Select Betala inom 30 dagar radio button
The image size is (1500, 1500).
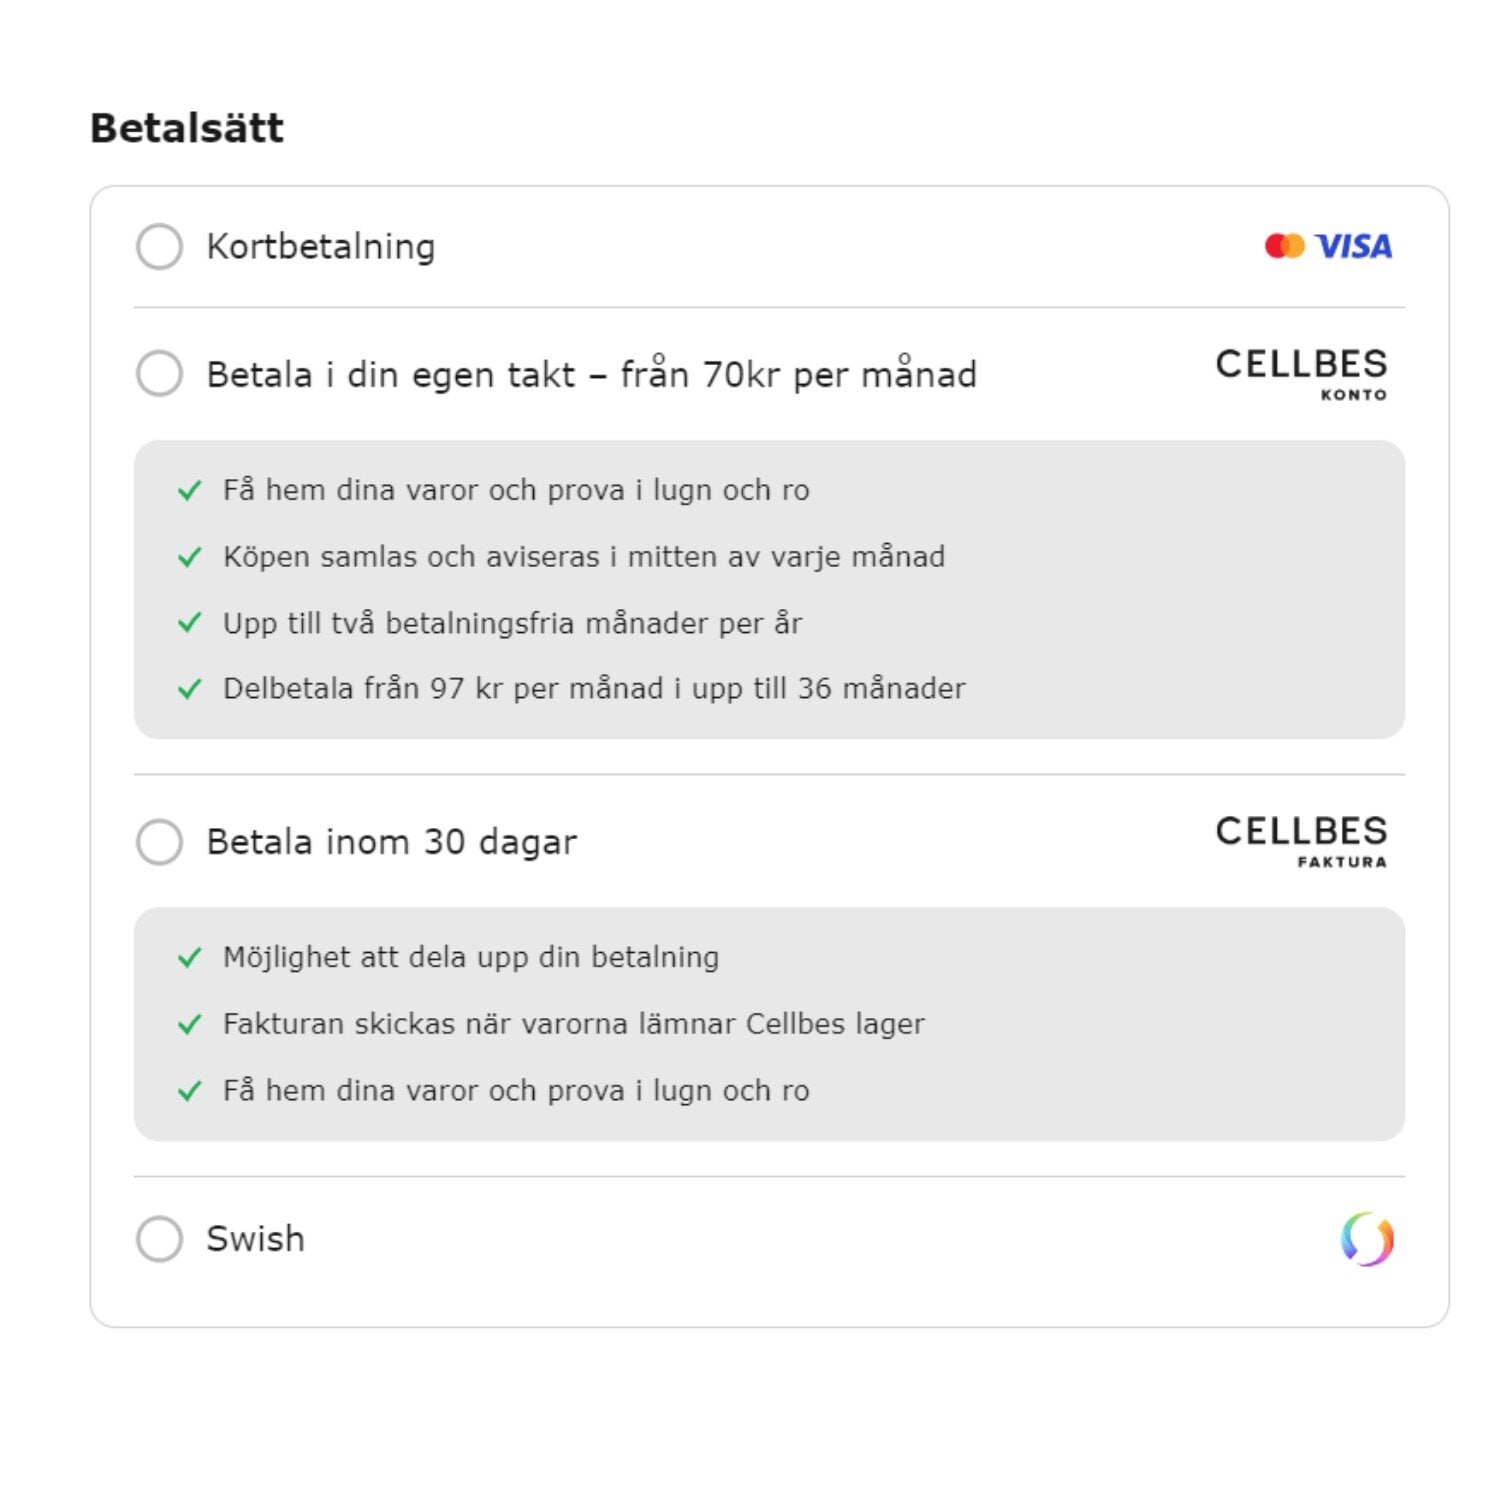159,842
